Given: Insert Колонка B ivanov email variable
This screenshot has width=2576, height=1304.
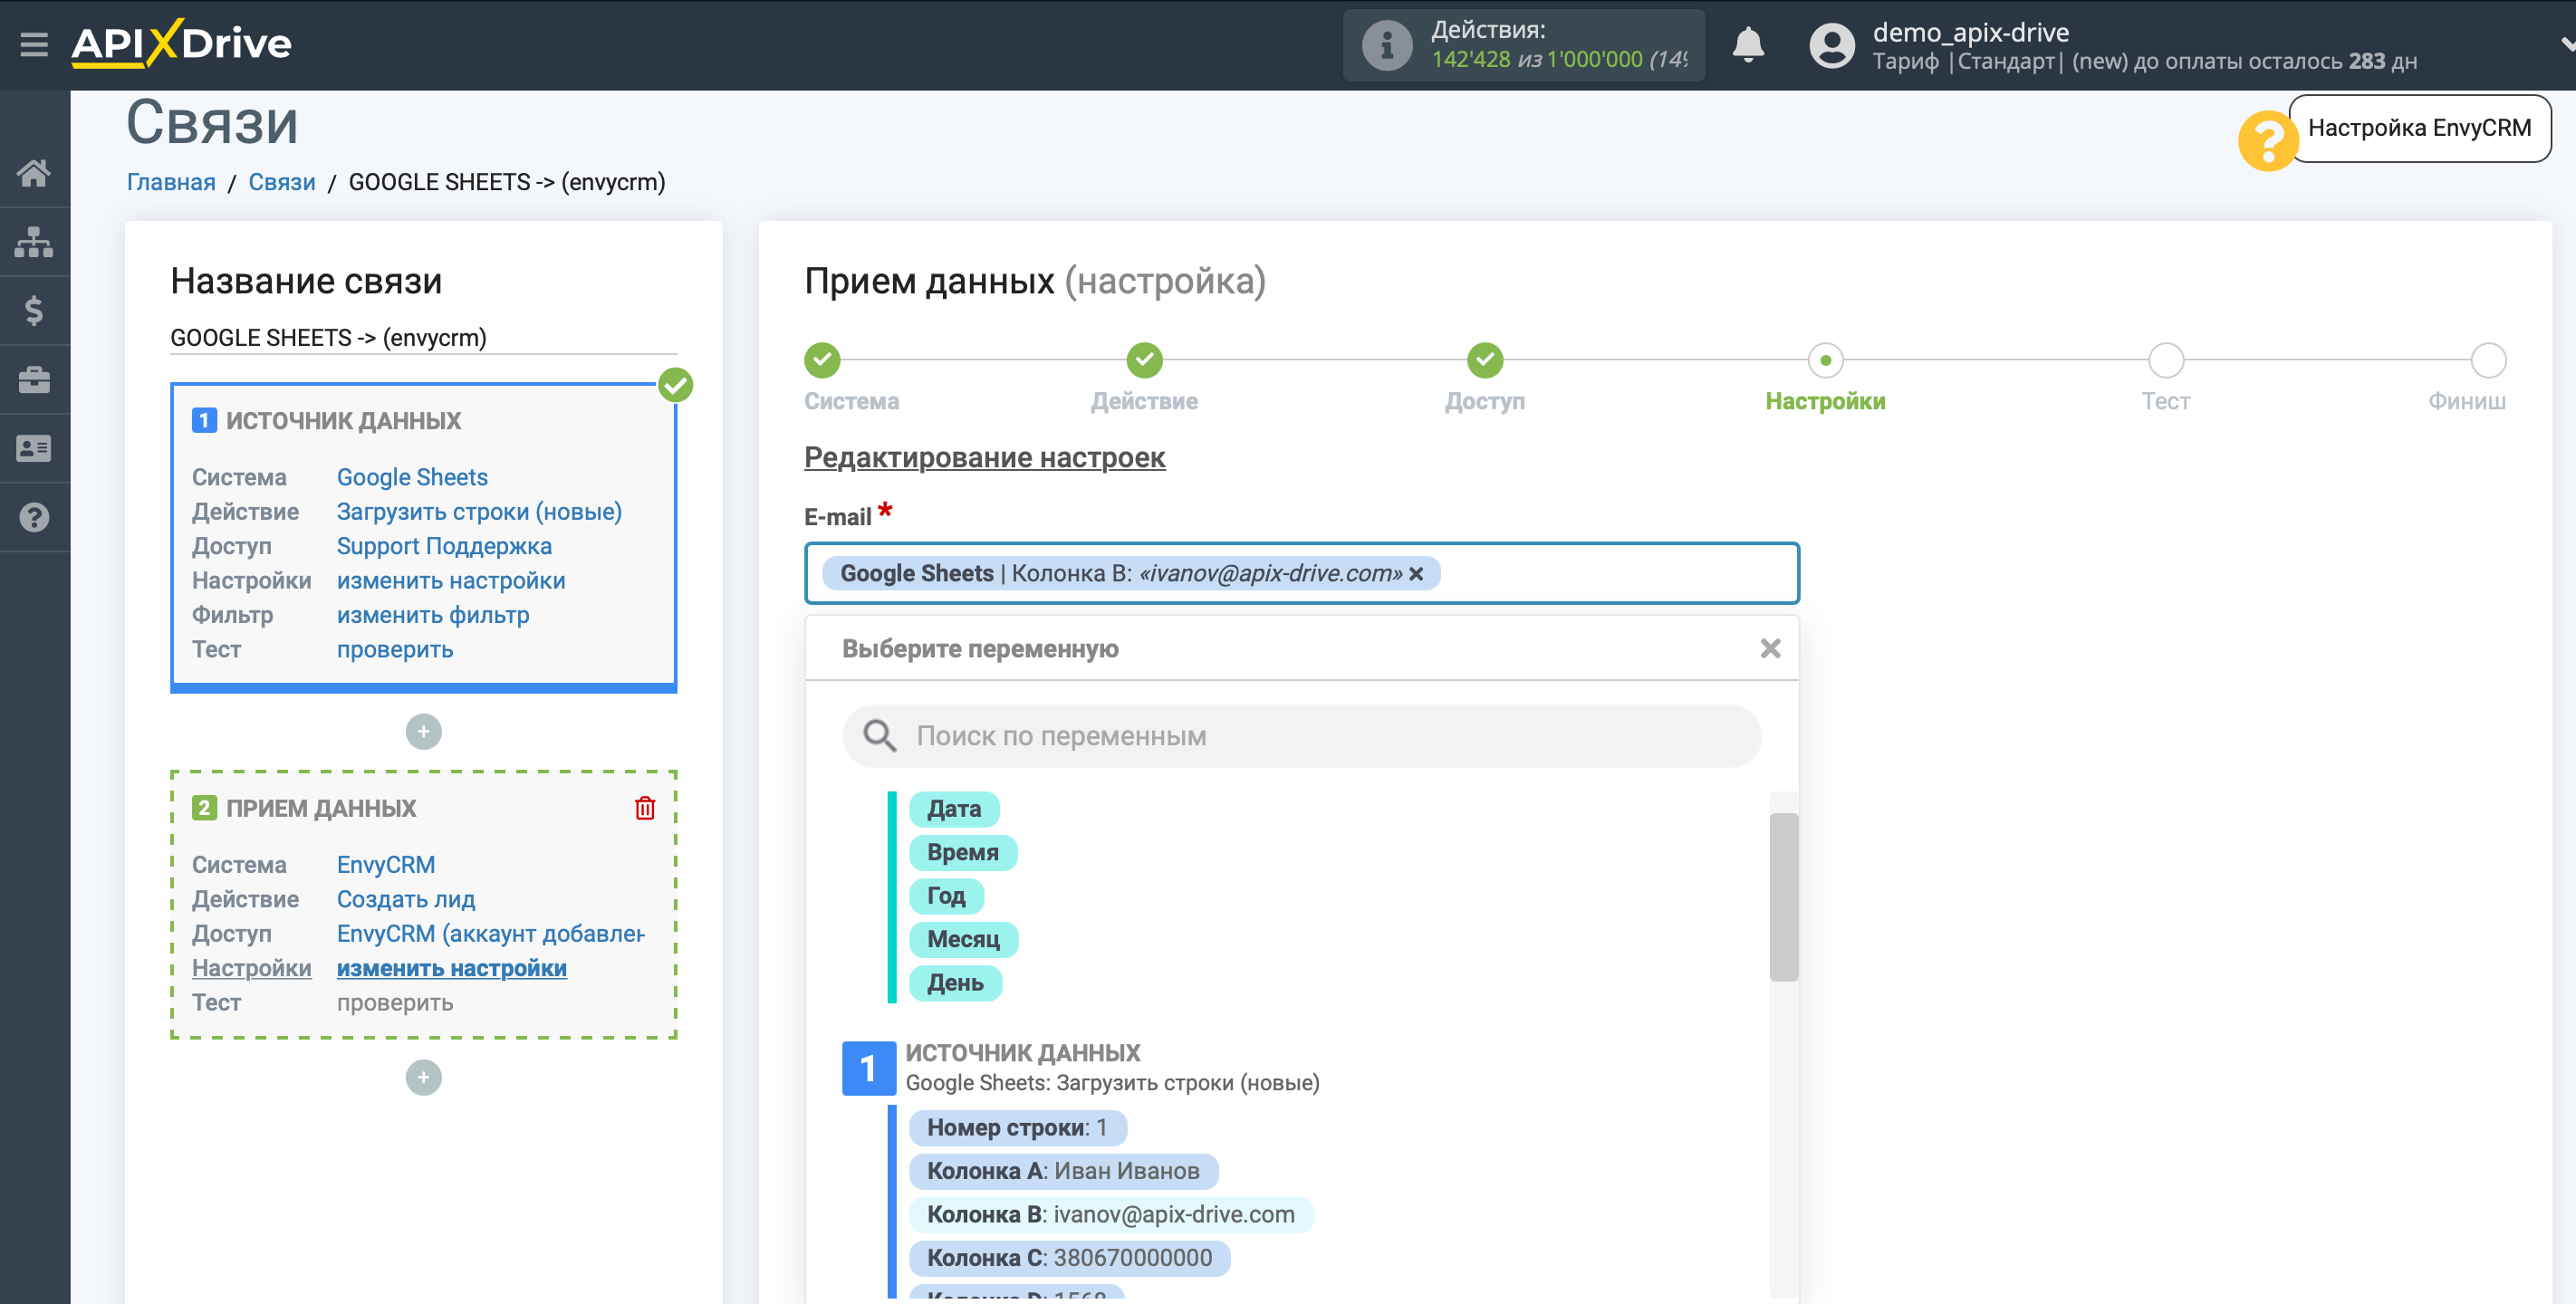Looking at the screenshot, I should 1110,1215.
